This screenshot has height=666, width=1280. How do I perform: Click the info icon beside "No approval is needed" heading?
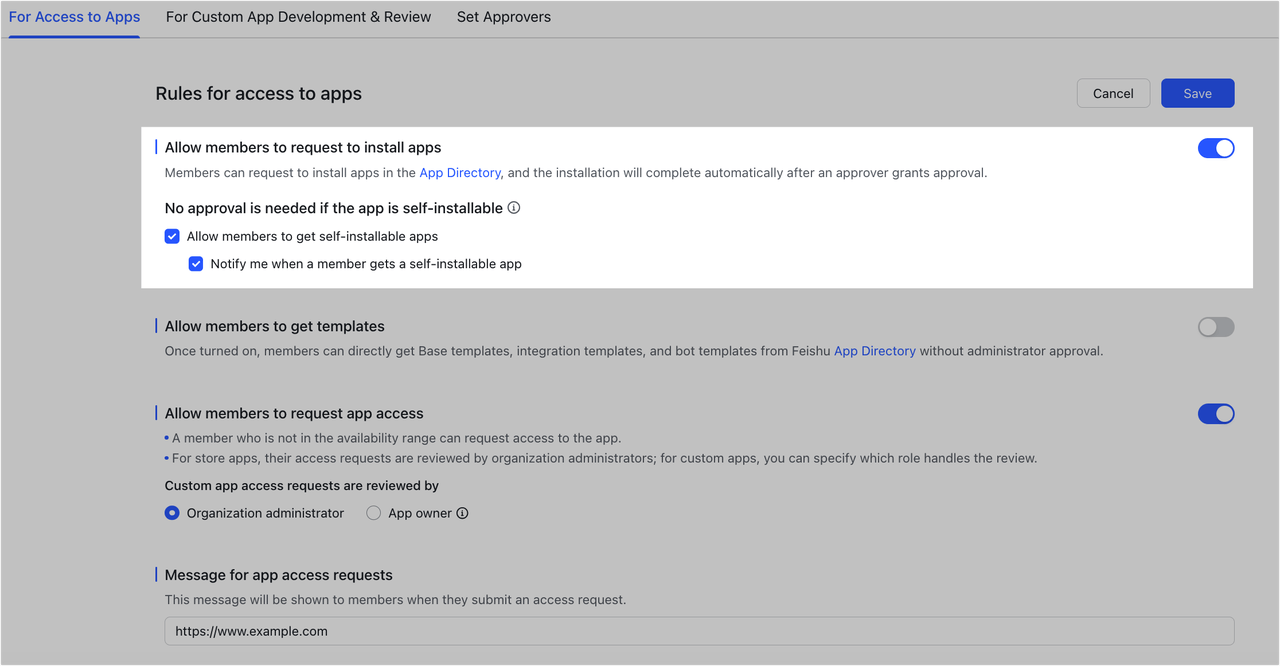(x=513, y=207)
